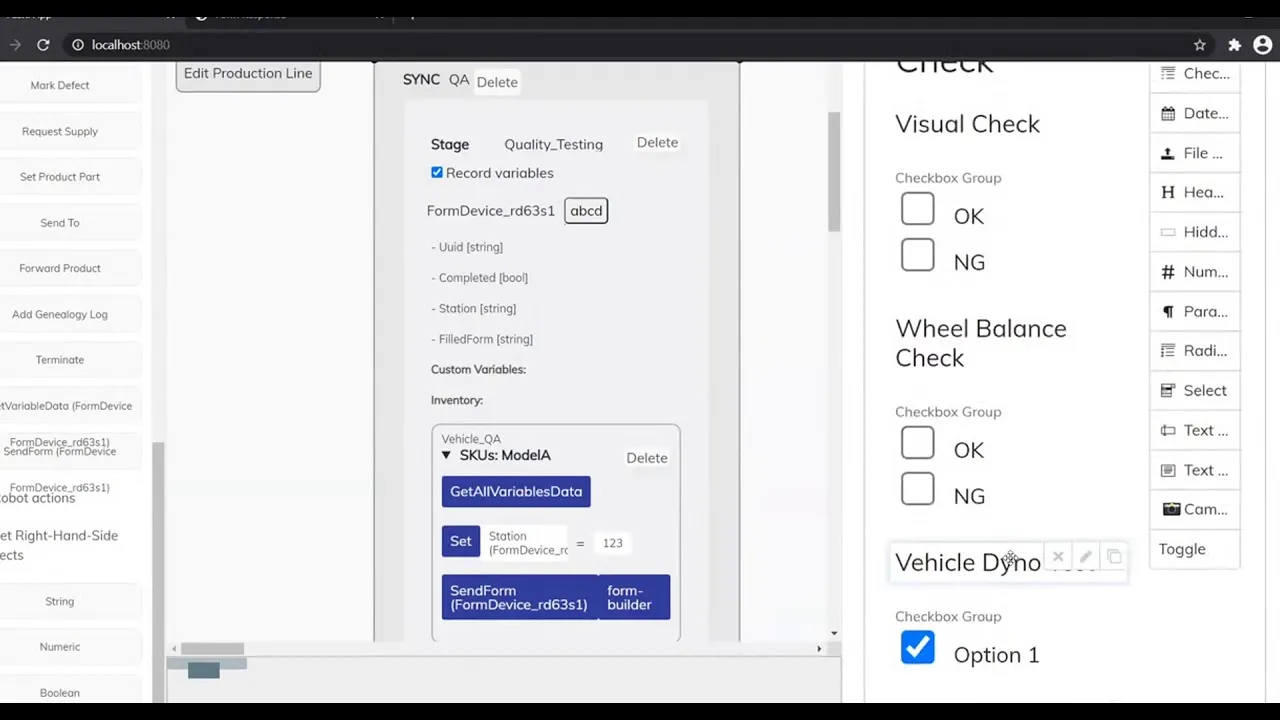Open browser extensions puzzle icon
The image size is (1280, 720).
[1234, 45]
